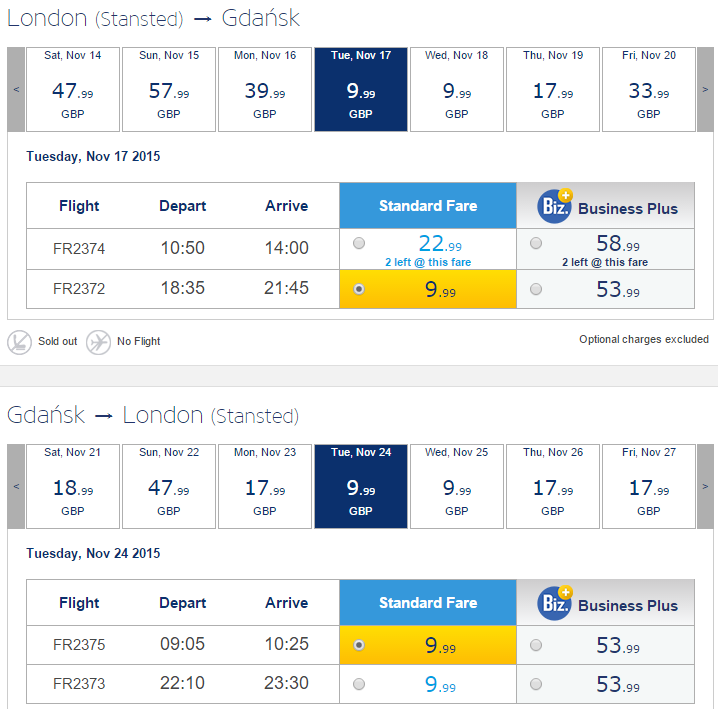Switch outbound date to Wed, Nov 18

tap(457, 89)
